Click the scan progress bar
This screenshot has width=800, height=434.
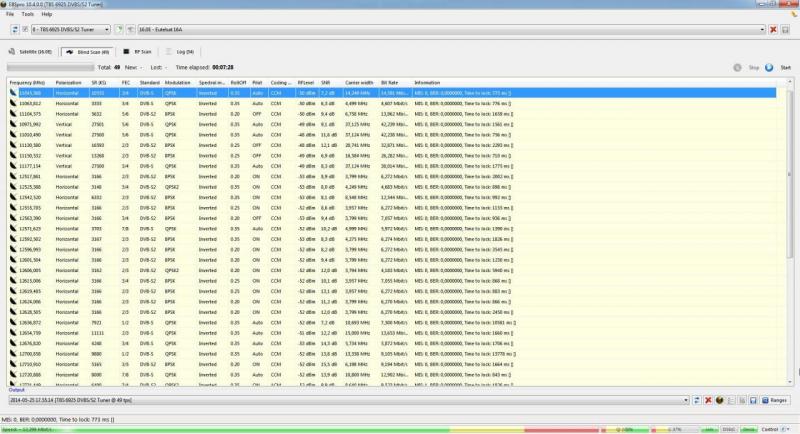(x=51, y=67)
